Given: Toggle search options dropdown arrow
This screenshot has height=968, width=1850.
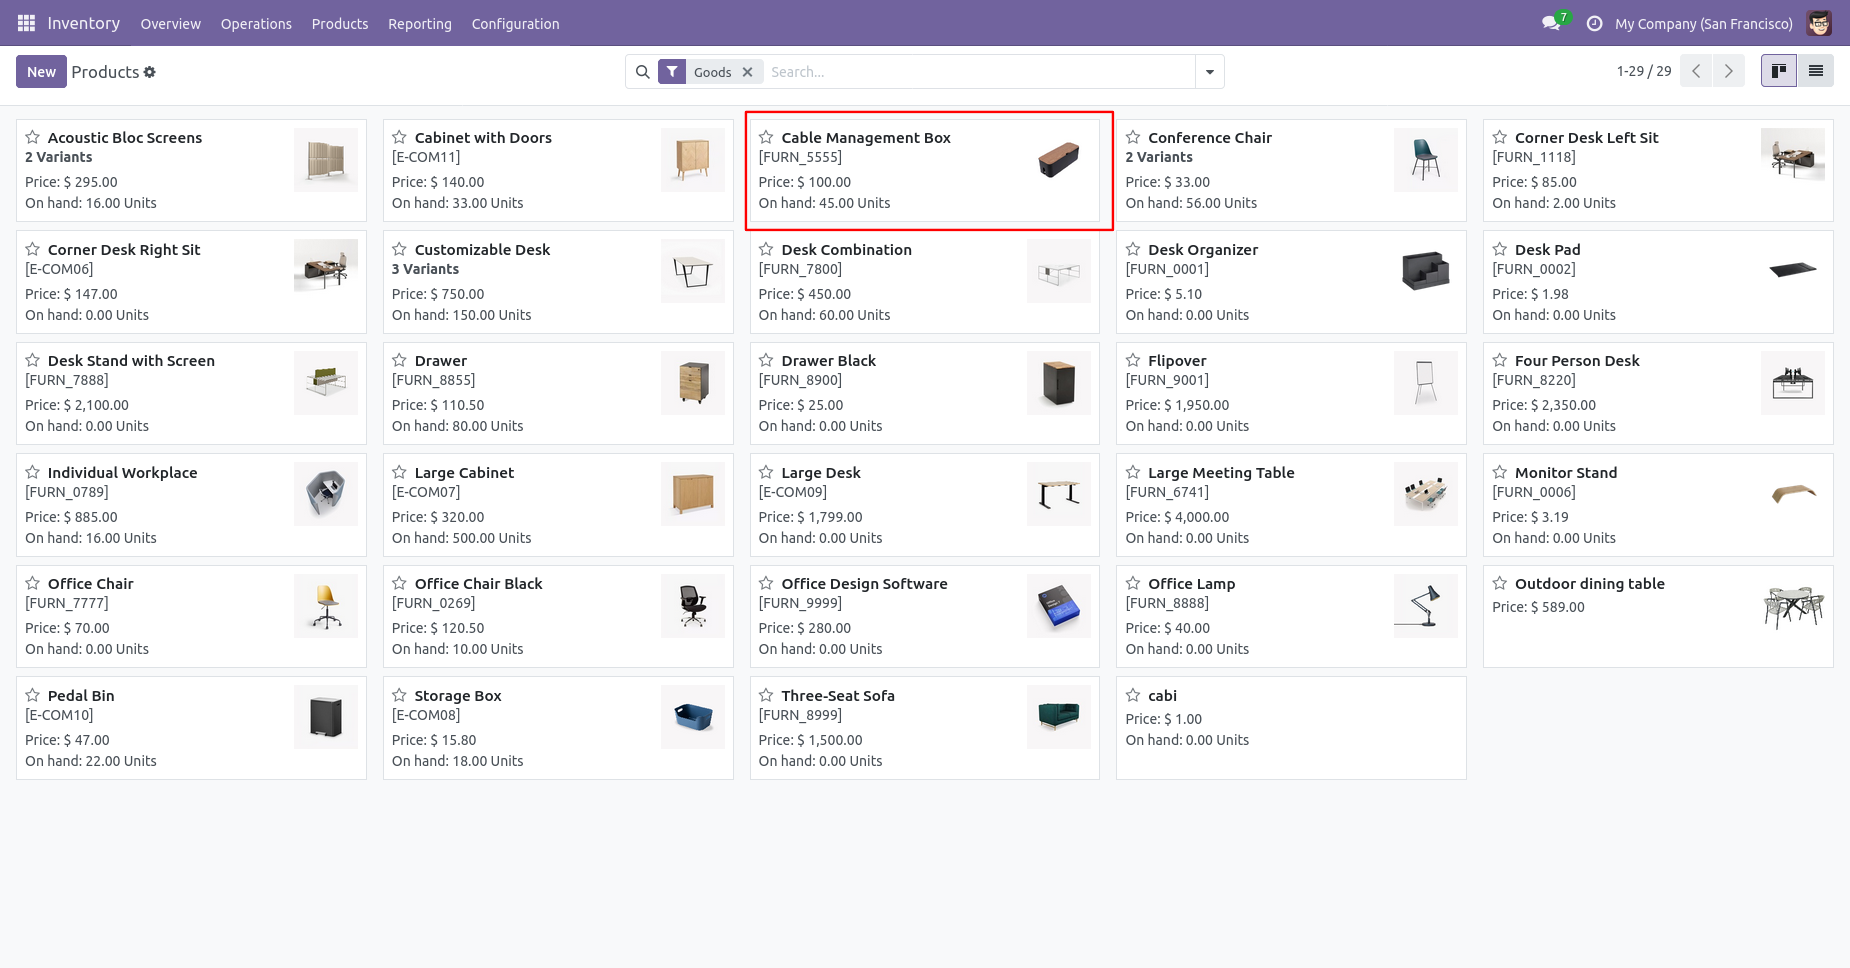Looking at the screenshot, I should pos(1210,72).
